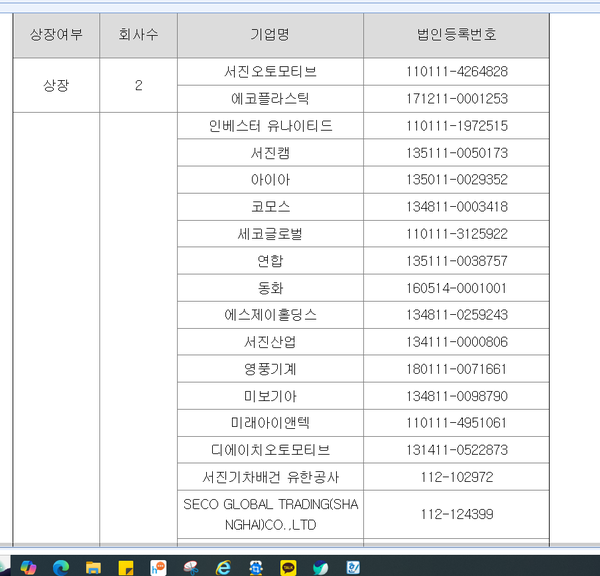Open the Hangul word processor taskbar icon

[353, 567]
